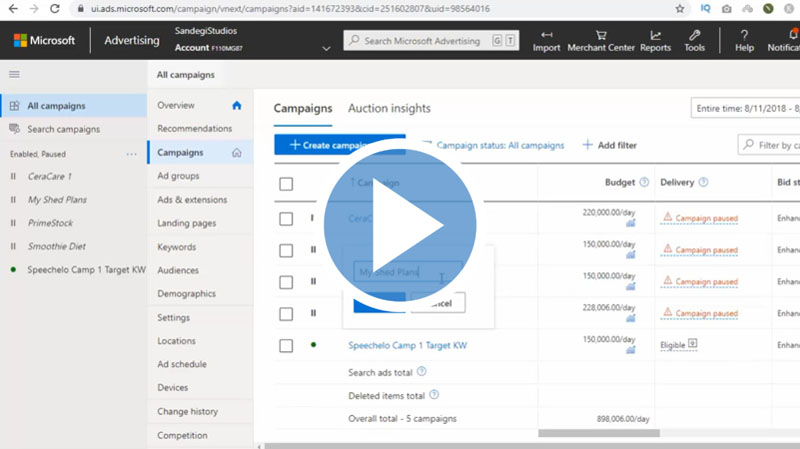Select PrimeStock in the sidebar
Screen dimensions: 800x449
(x=50, y=223)
